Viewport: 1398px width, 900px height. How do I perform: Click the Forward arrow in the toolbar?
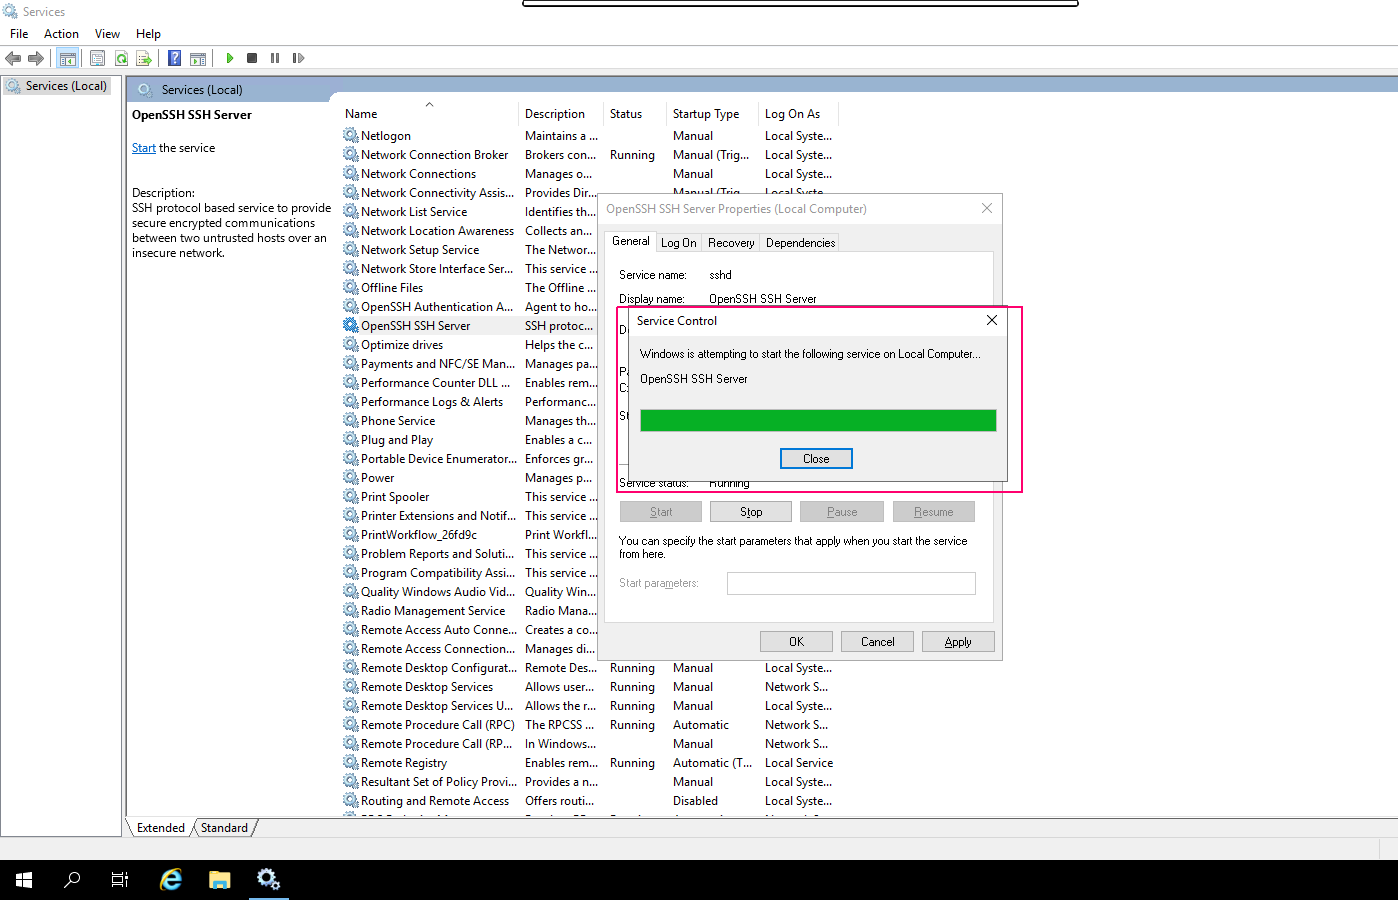[x=36, y=58]
